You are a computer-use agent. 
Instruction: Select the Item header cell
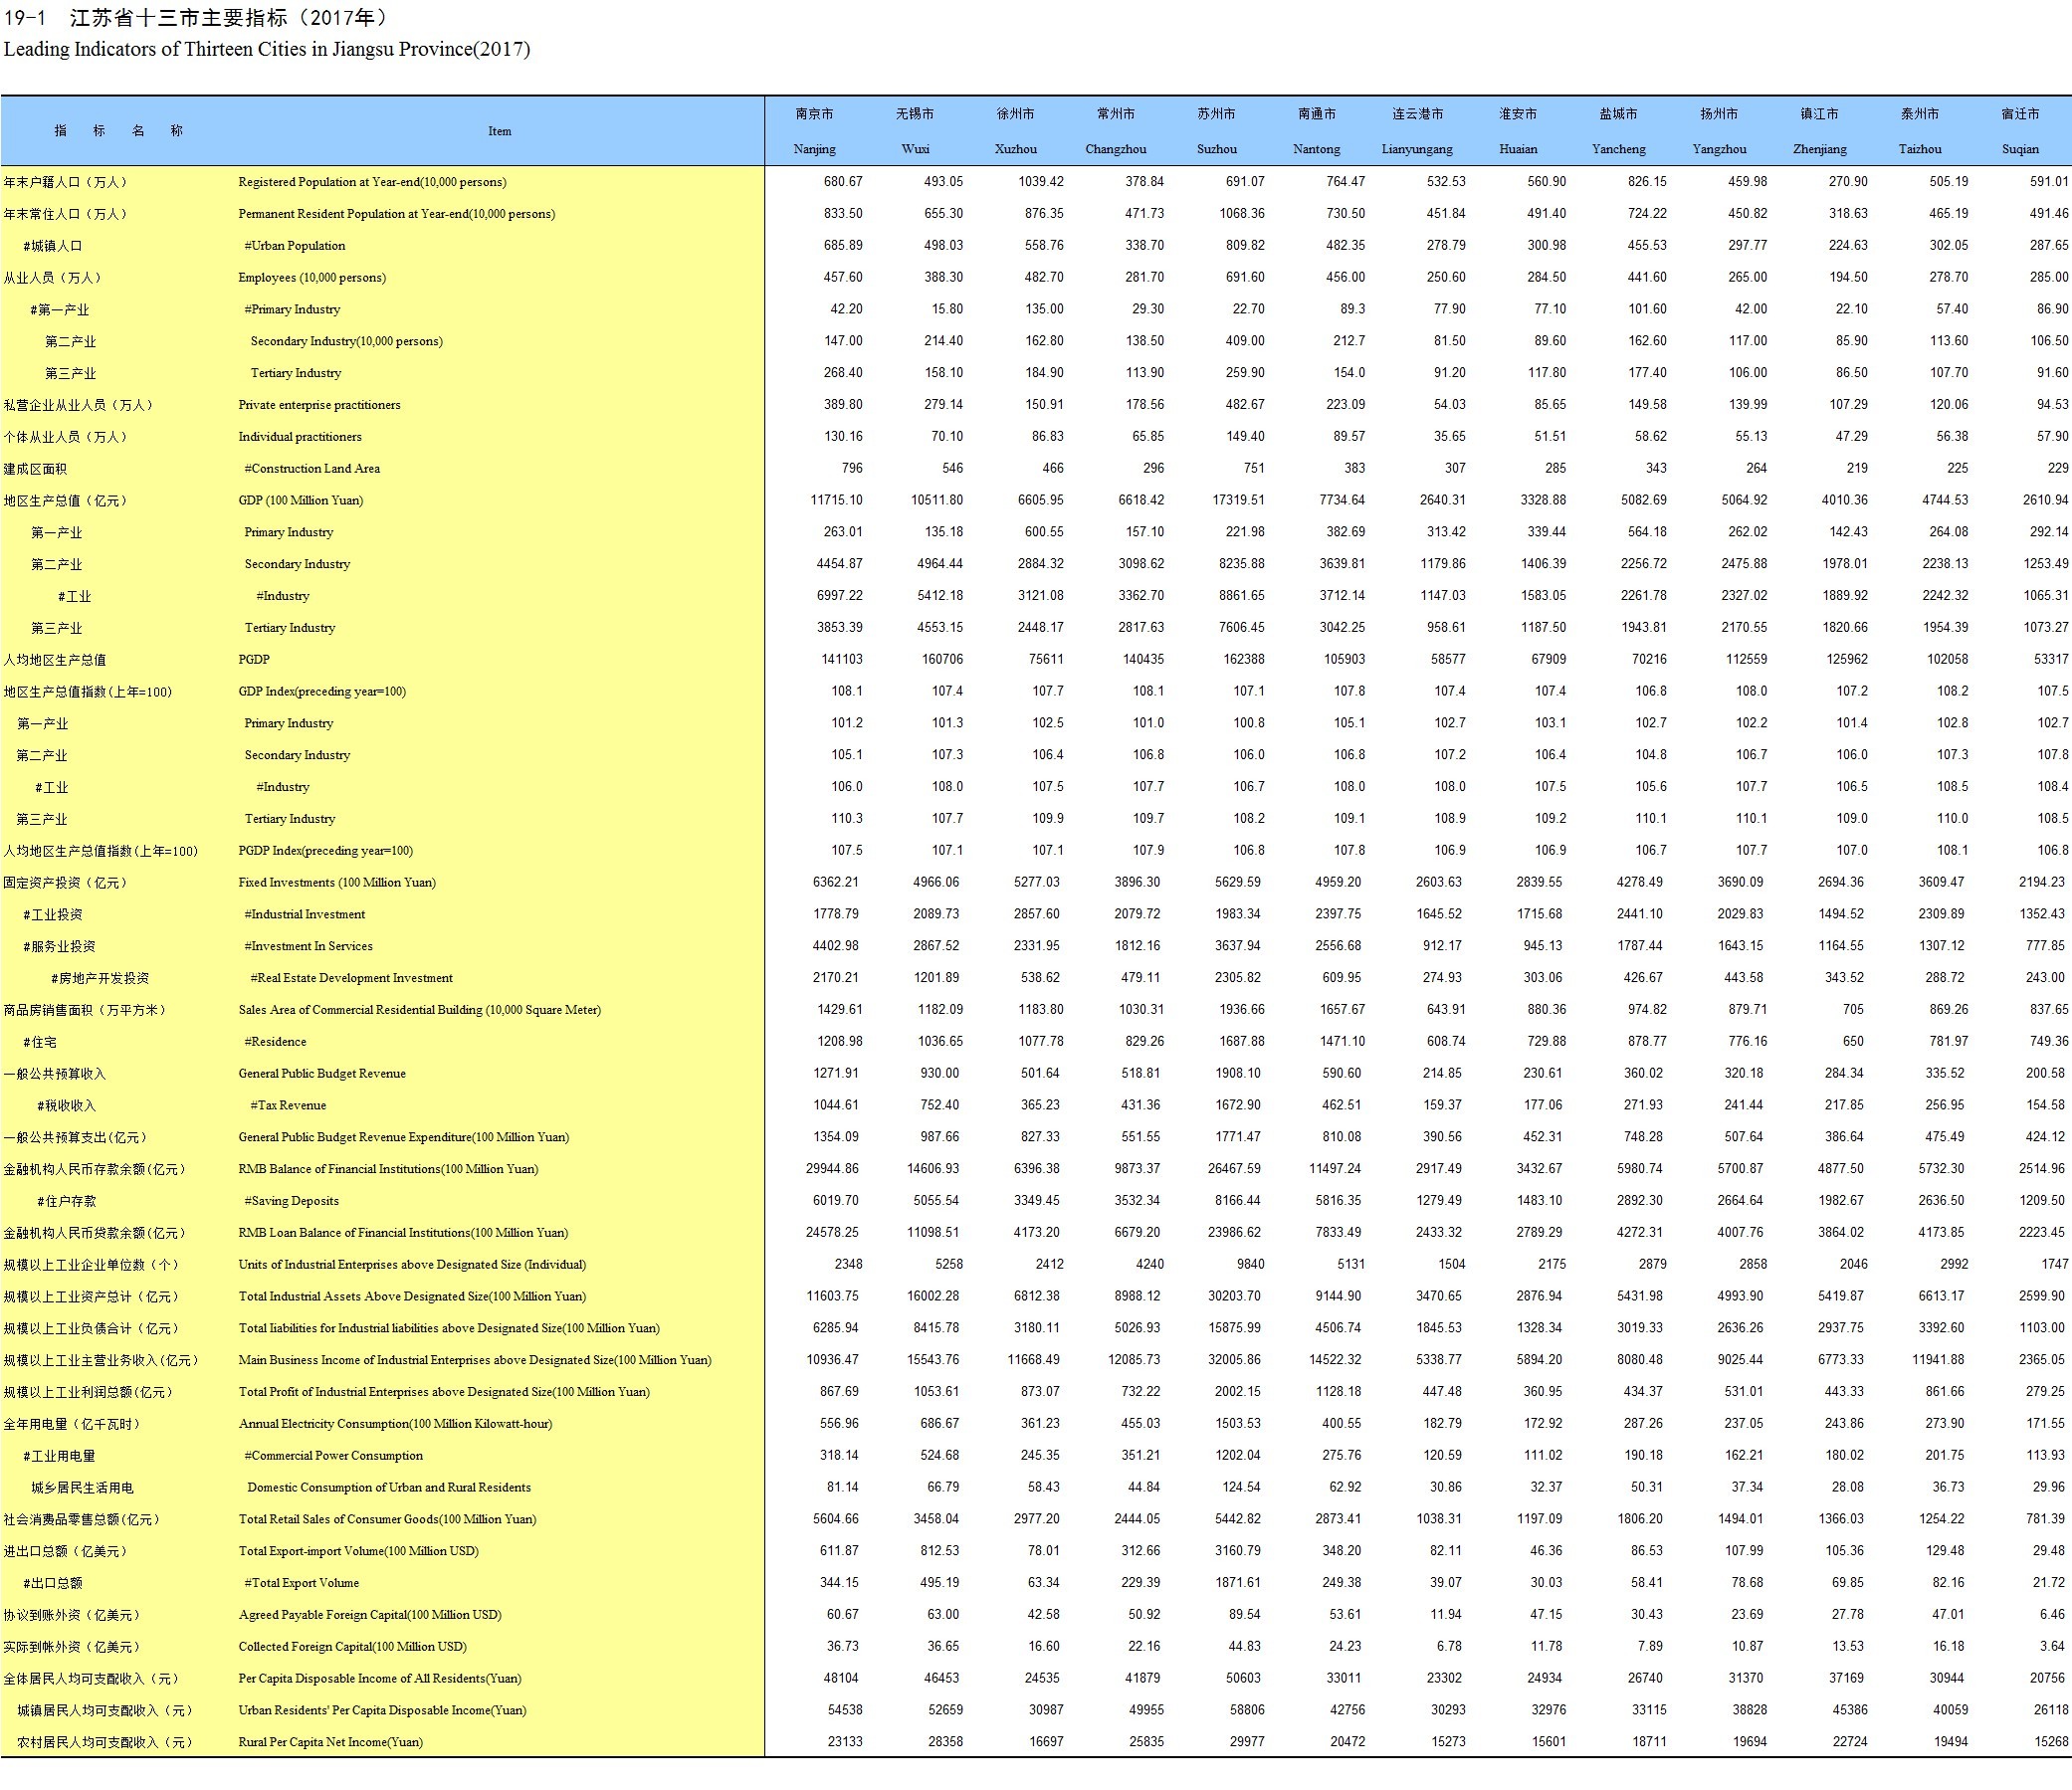pyautogui.click(x=499, y=131)
